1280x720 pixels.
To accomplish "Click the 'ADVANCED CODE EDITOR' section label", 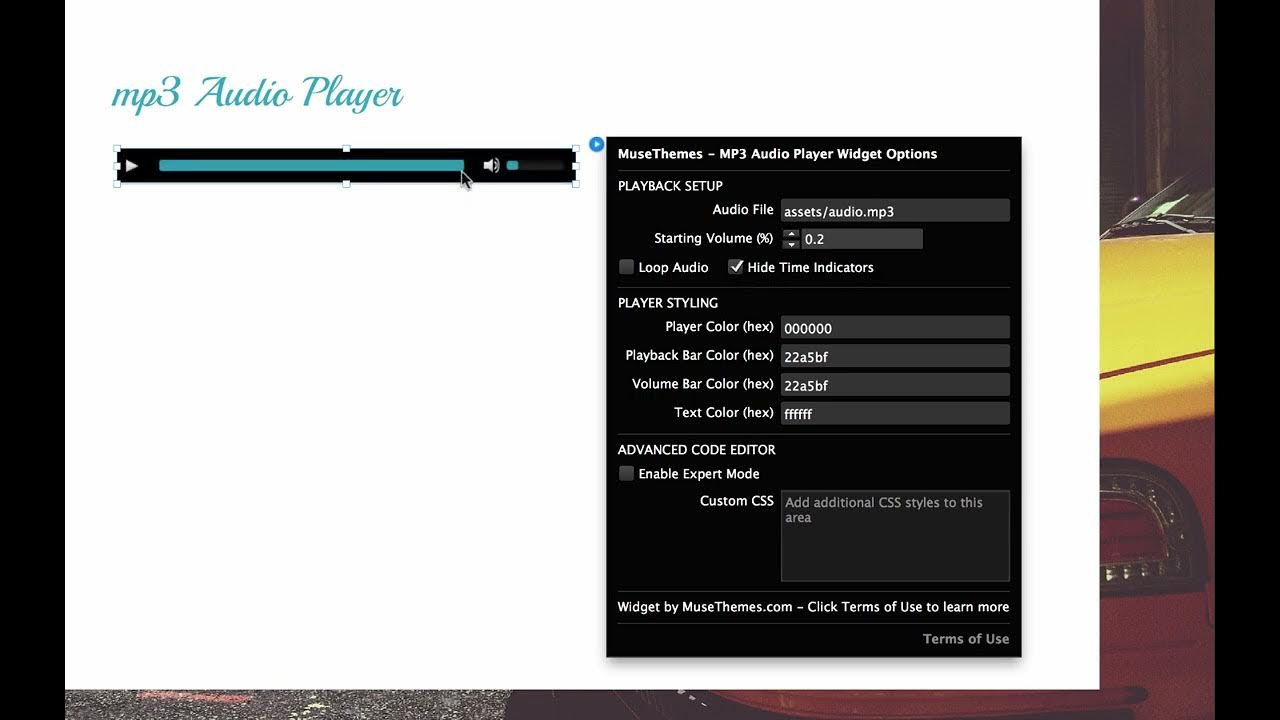I will tap(697, 450).
